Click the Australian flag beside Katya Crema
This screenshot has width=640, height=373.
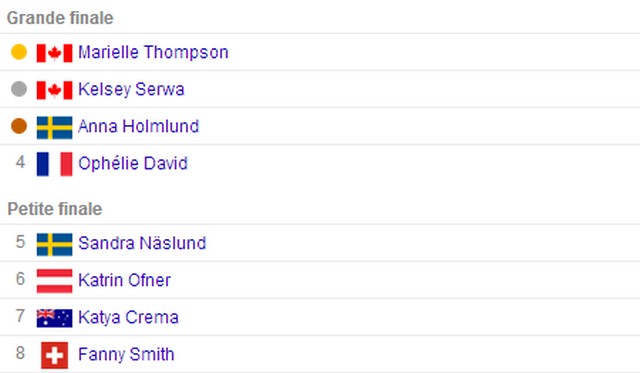(54, 318)
